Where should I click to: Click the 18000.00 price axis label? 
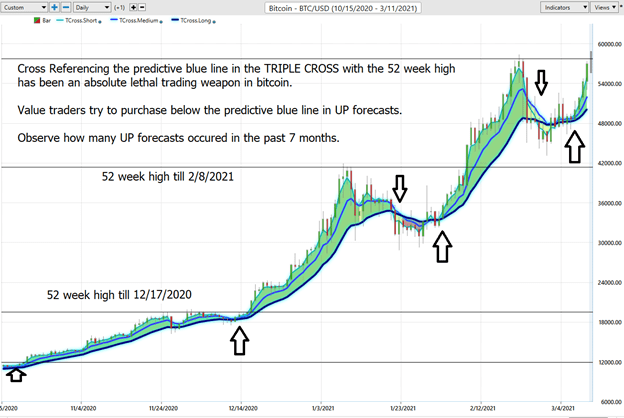(x=609, y=322)
